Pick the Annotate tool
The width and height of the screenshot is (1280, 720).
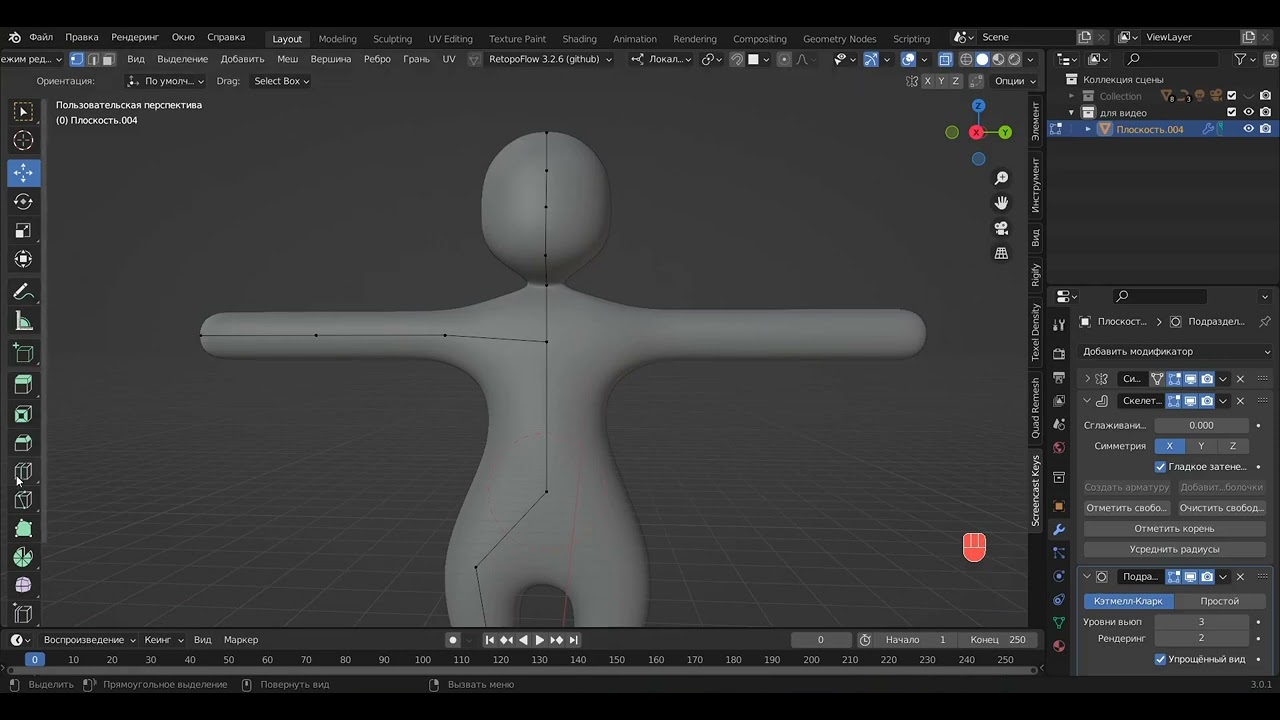(23, 292)
